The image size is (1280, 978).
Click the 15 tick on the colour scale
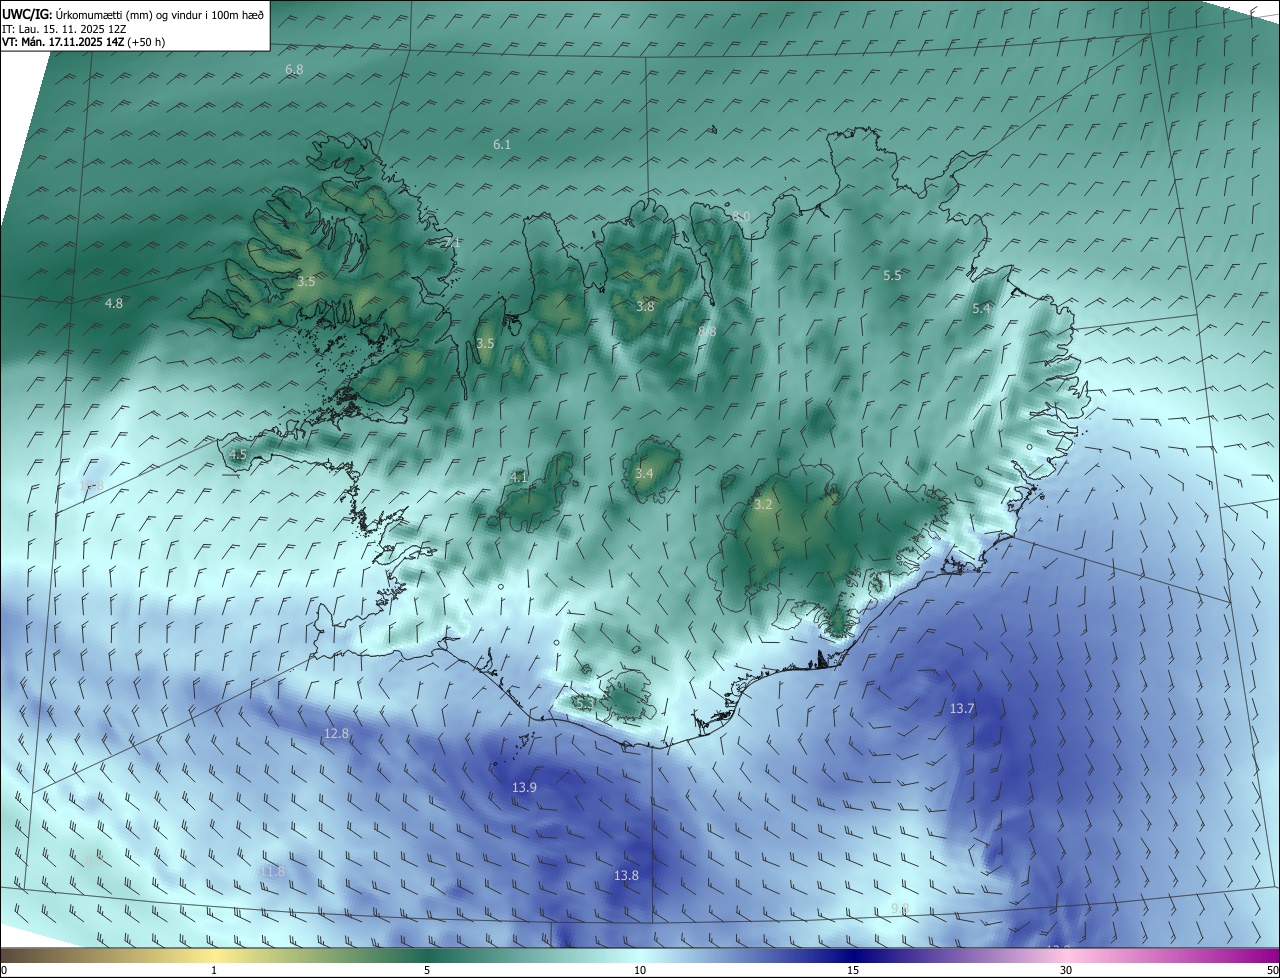pyautogui.click(x=853, y=971)
